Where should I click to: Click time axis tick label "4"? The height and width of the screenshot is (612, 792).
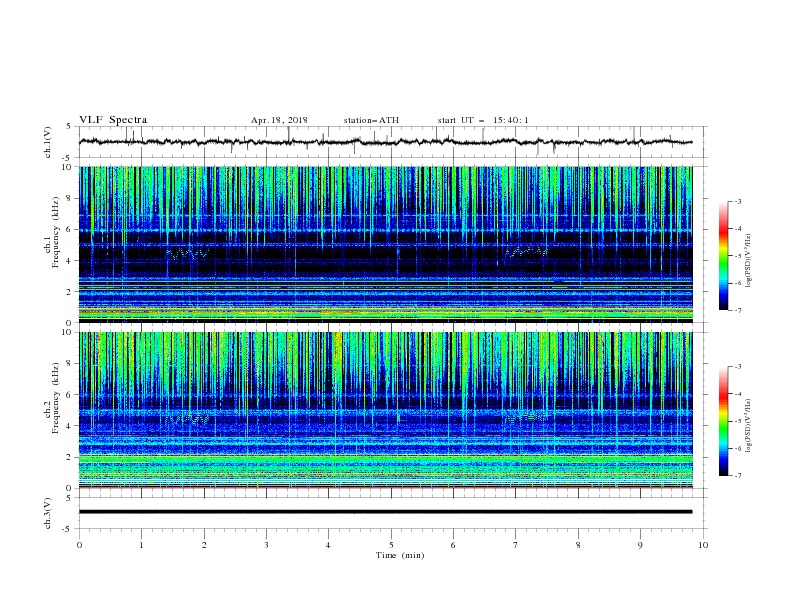click(329, 545)
